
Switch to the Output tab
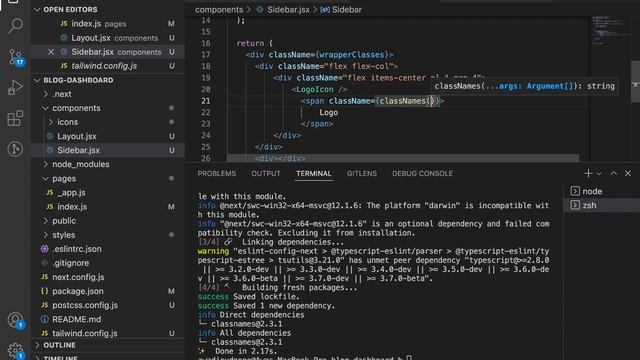(x=266, y=173)
